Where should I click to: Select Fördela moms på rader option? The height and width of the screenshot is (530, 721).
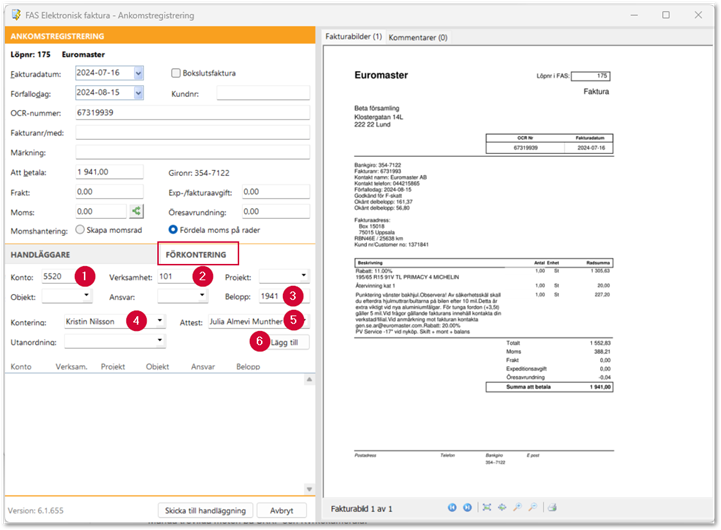tap(173, 229)
